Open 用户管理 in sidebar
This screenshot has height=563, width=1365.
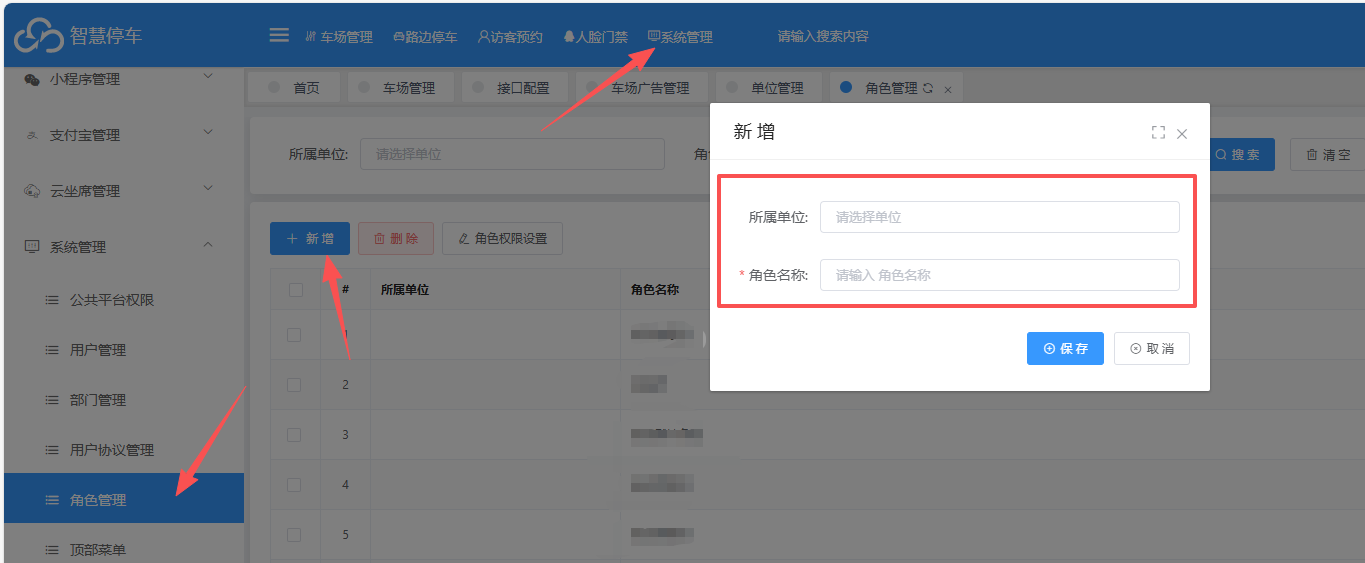124,350
